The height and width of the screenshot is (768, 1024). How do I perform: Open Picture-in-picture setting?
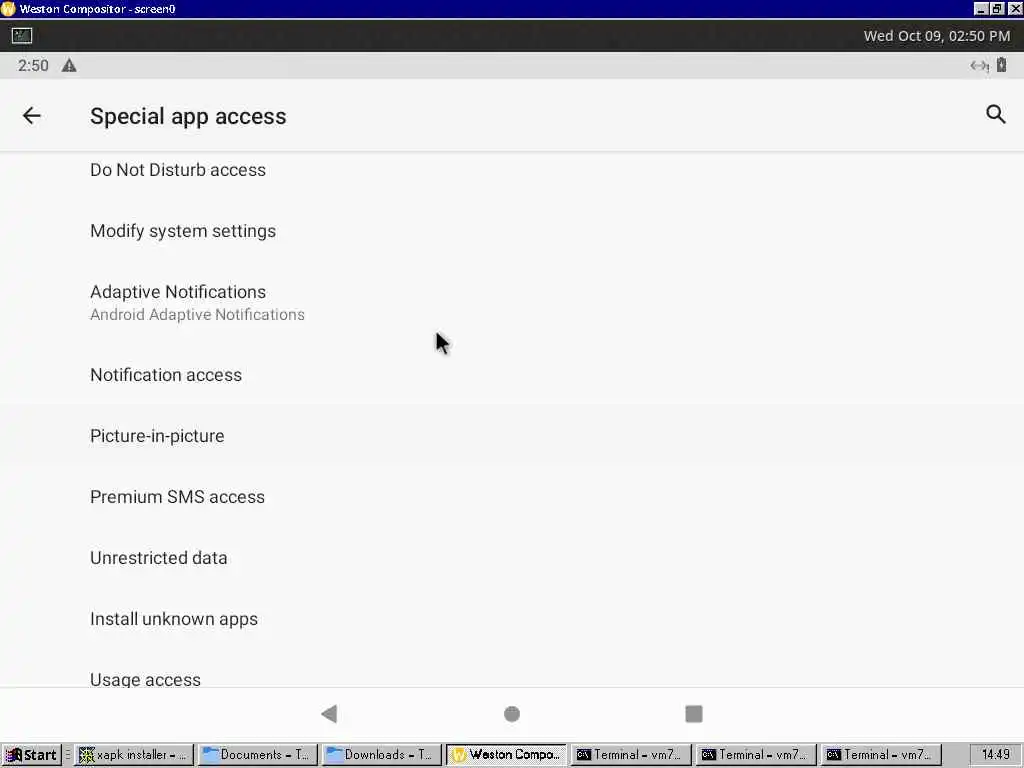click(x=512, y=436)
